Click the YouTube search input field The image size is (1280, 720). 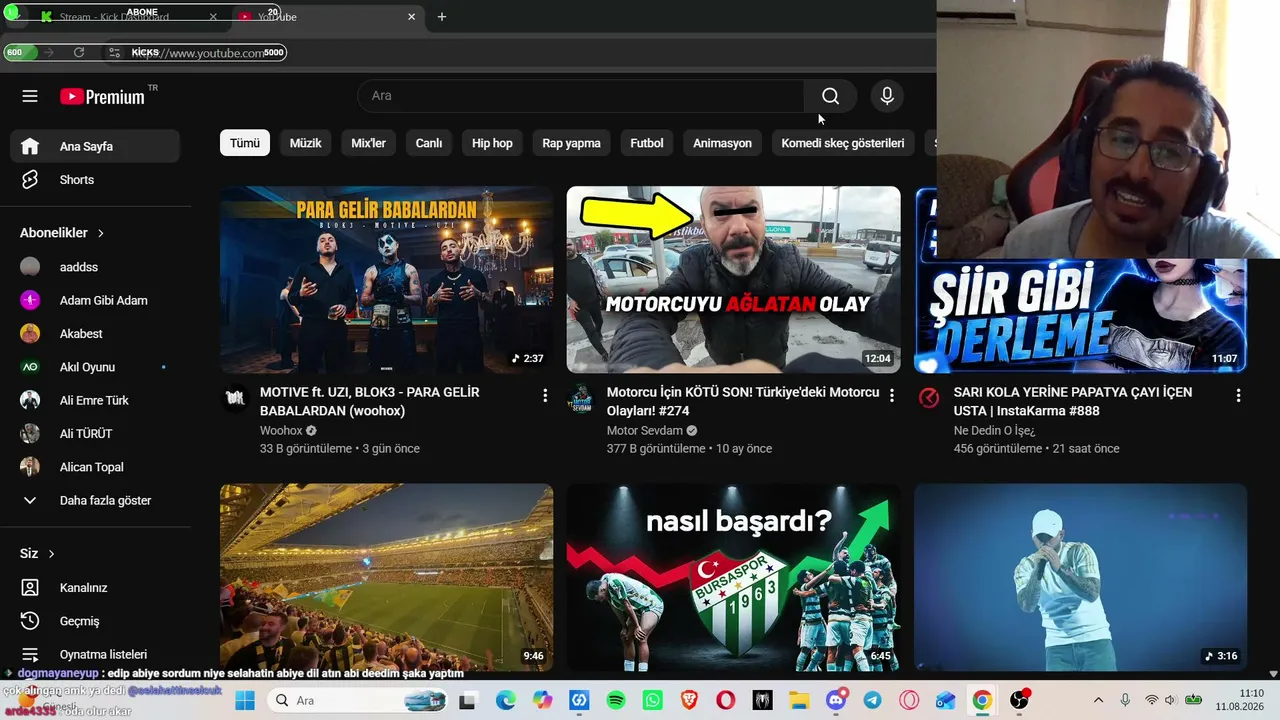pyautogui.click(x=581, y=96)
